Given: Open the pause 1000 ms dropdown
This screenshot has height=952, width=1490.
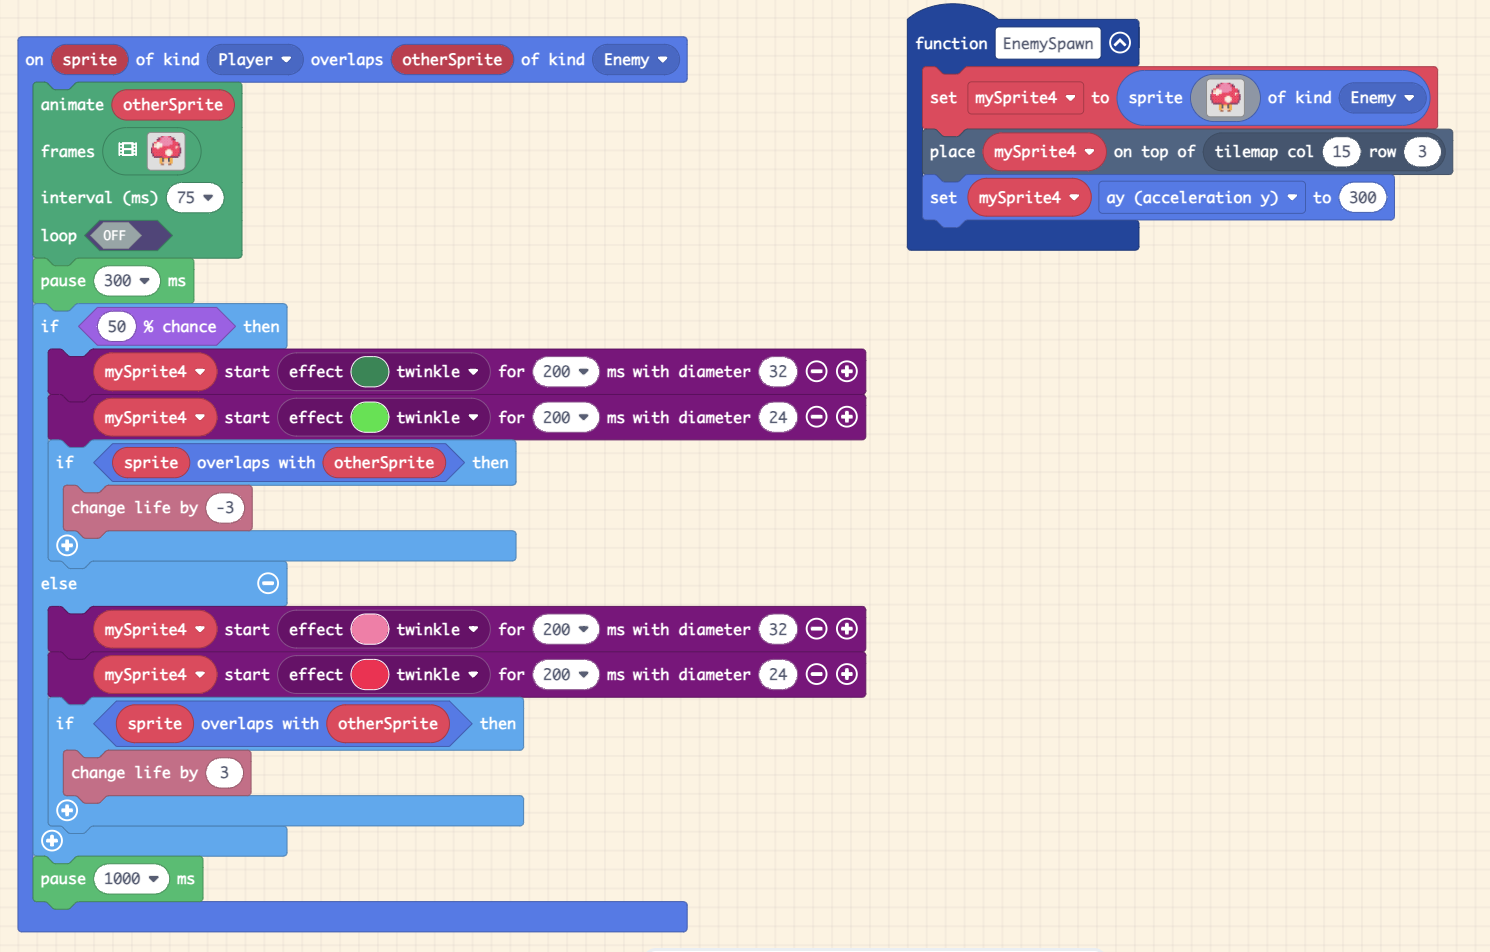Looking at the screenshot, I should click(131, 879).
